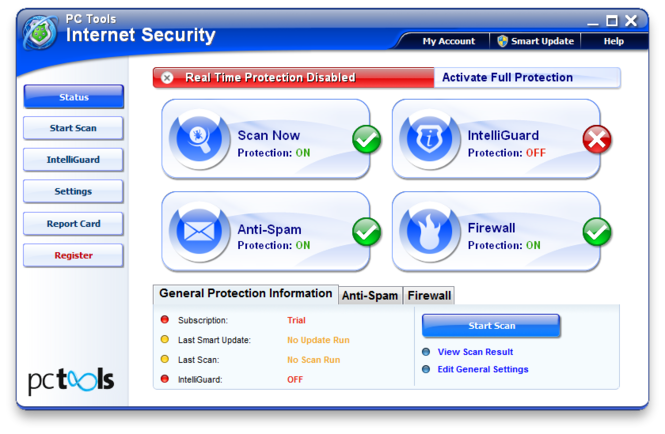This screenshot has height=434, width=665.
Task: Click the Anti-Spam card title
Action: (x=269, y=229)
